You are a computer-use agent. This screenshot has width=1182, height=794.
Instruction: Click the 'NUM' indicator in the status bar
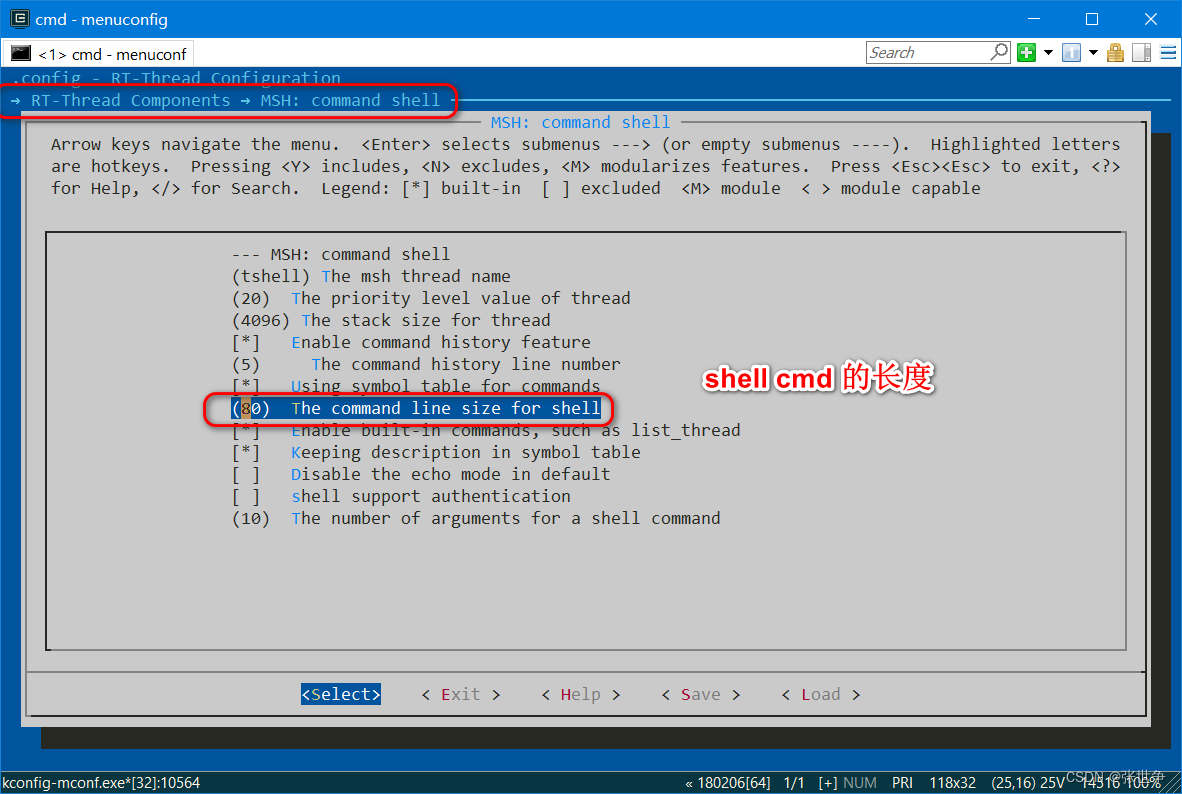click(859, 783)
